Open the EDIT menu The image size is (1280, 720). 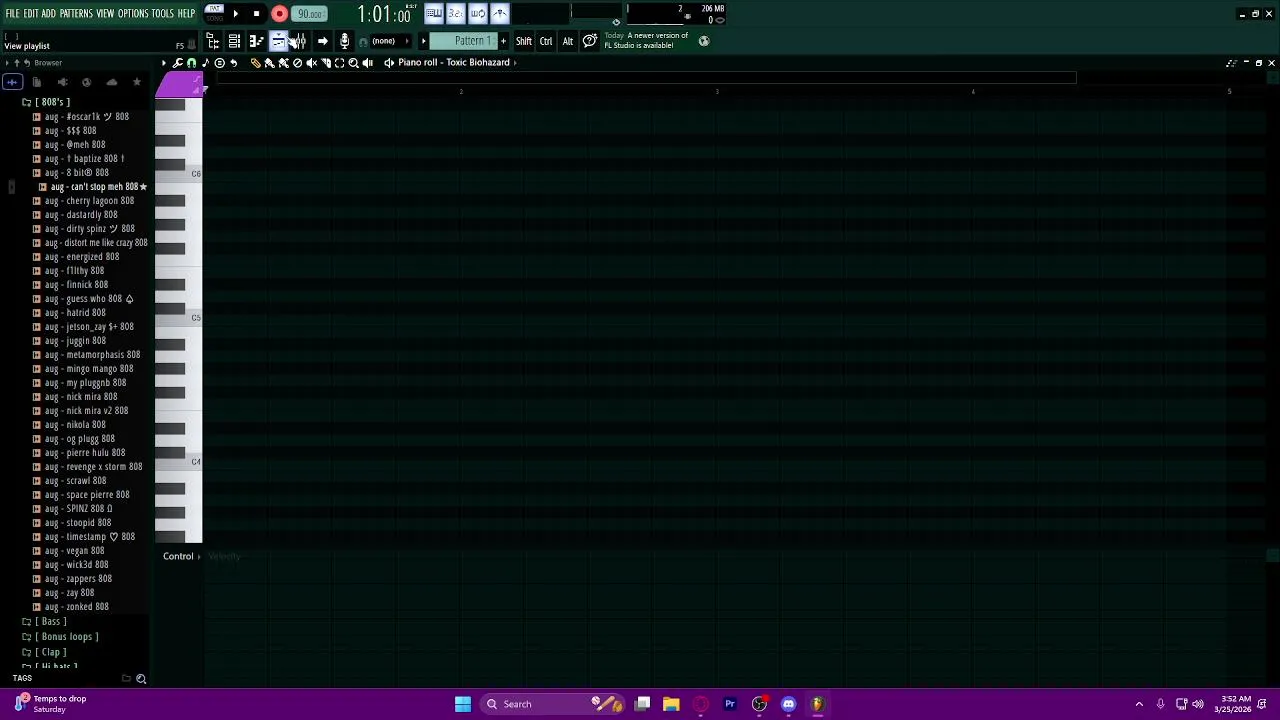pyautogui.click(x=30, y=13)
